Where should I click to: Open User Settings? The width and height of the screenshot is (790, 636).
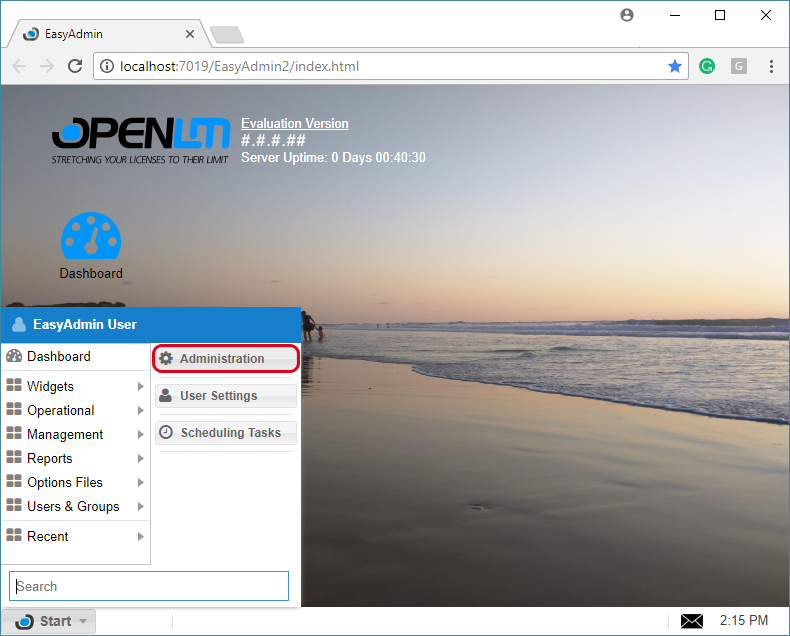226,396
